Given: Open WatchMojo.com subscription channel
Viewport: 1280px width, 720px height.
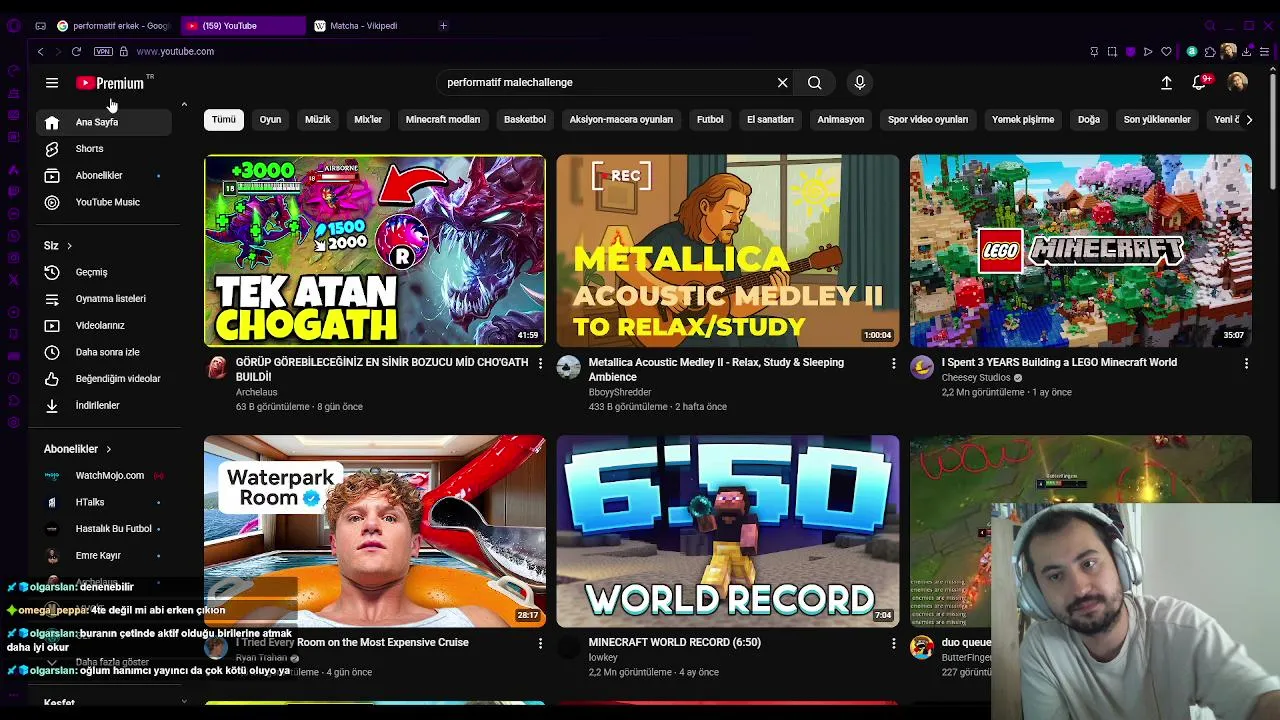Looking at the screenshot, I should (x=104, y=476).
